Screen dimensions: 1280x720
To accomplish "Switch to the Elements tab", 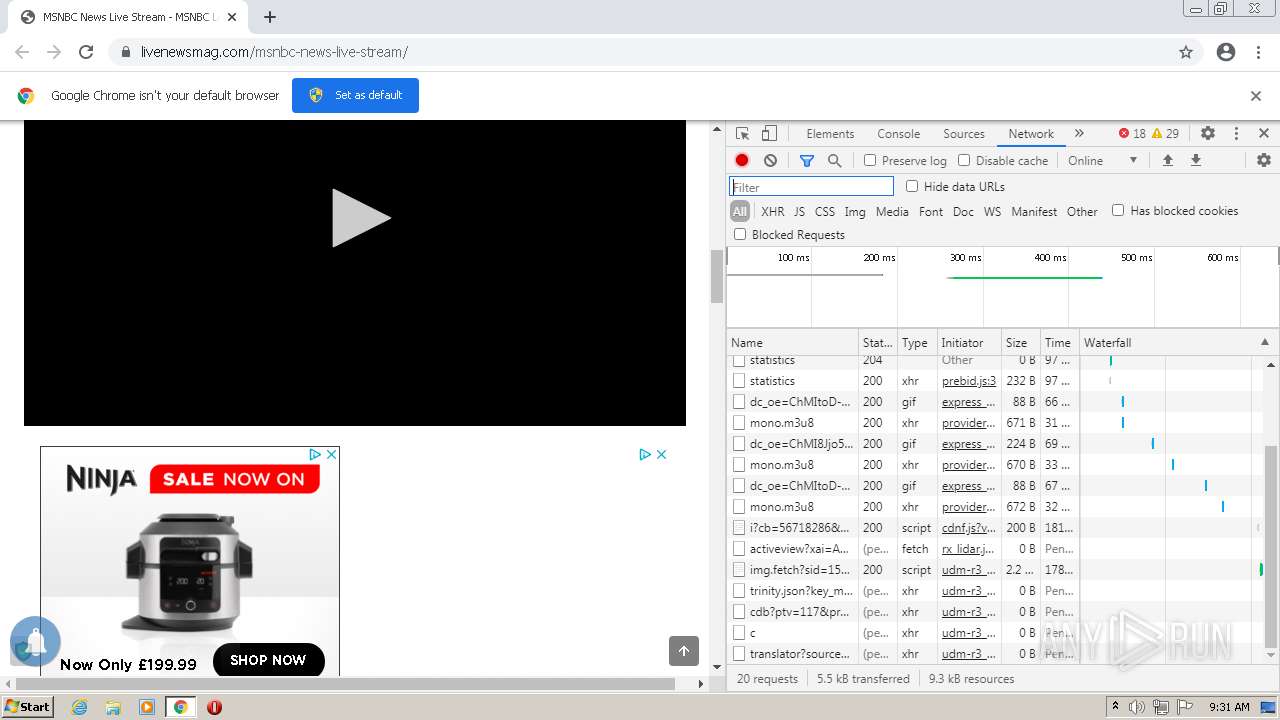I will [x=830, y=133].
